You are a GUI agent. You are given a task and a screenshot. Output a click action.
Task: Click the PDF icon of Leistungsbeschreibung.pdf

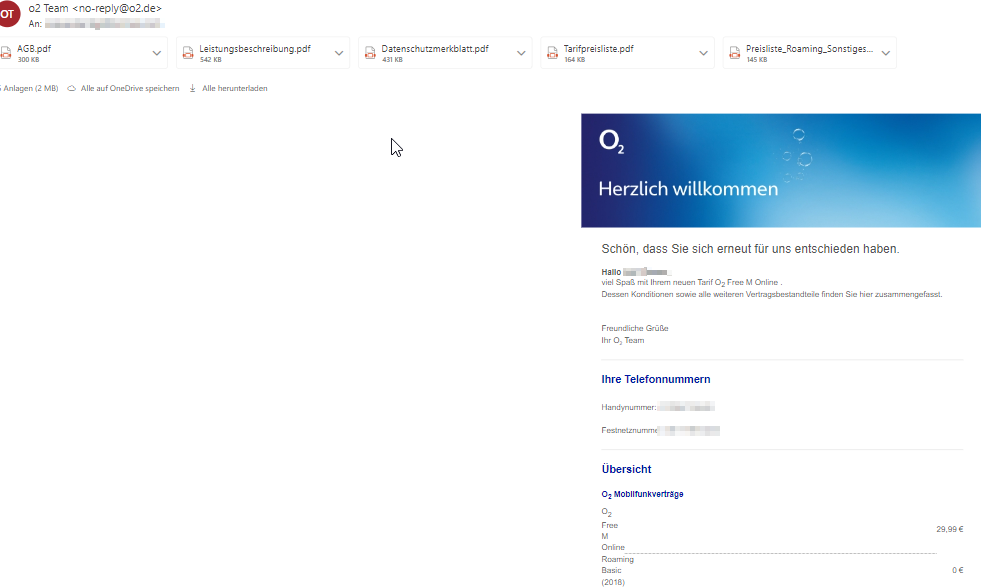click(x=188, y=53)
